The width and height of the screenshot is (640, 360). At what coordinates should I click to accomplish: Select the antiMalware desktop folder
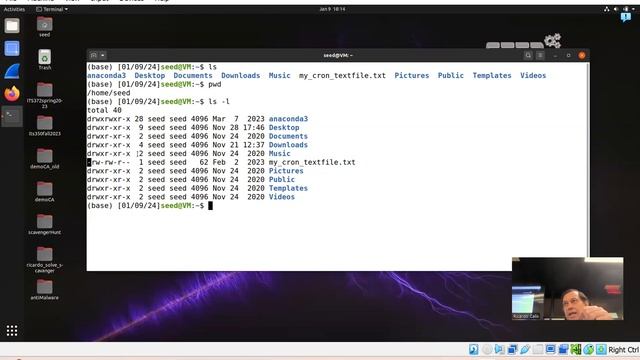(x=44, y=290)
